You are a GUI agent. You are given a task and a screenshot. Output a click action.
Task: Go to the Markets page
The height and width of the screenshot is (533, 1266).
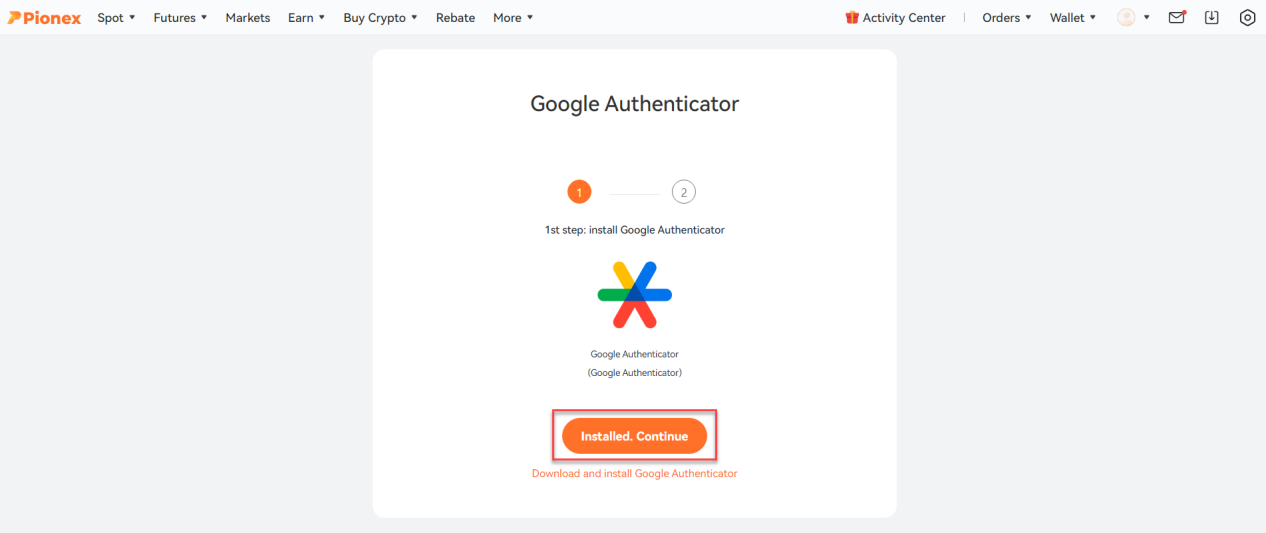pos(248,17)
